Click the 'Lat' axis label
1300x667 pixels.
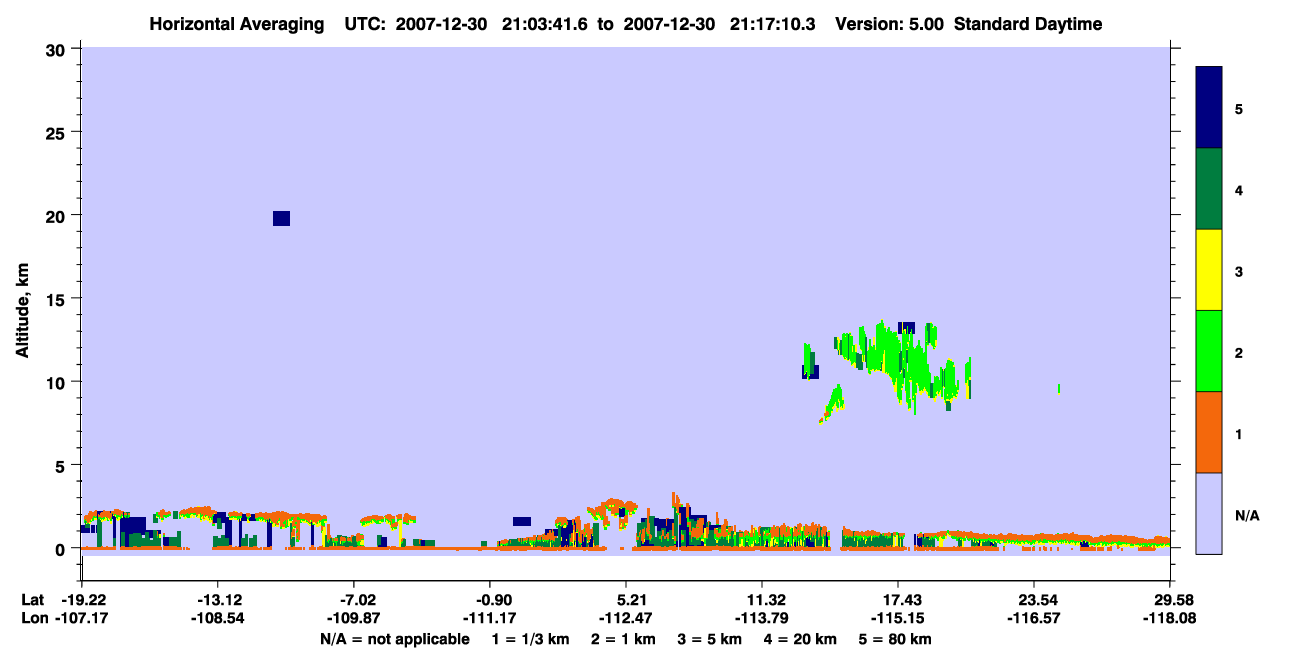click(33, 600)
